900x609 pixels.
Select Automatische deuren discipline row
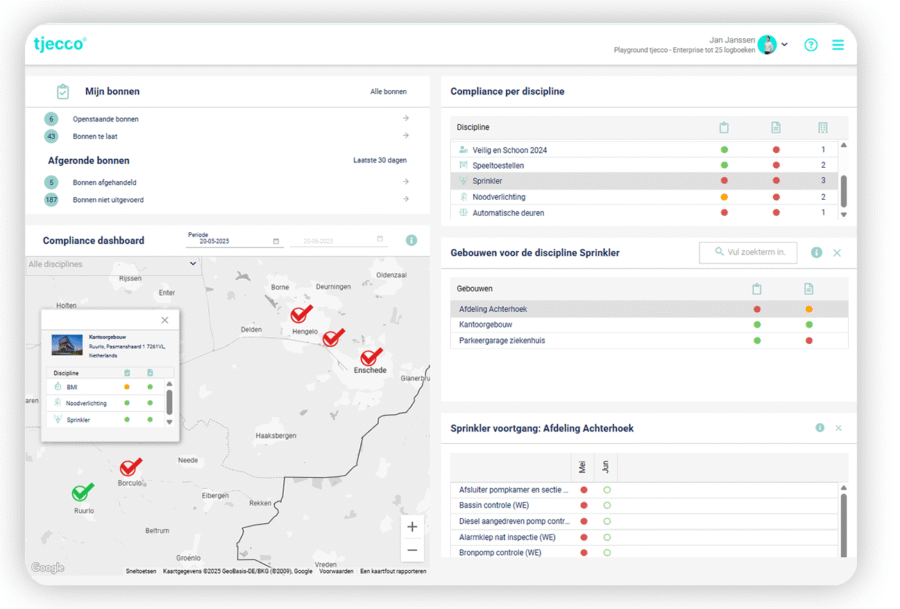click(644, 212)
